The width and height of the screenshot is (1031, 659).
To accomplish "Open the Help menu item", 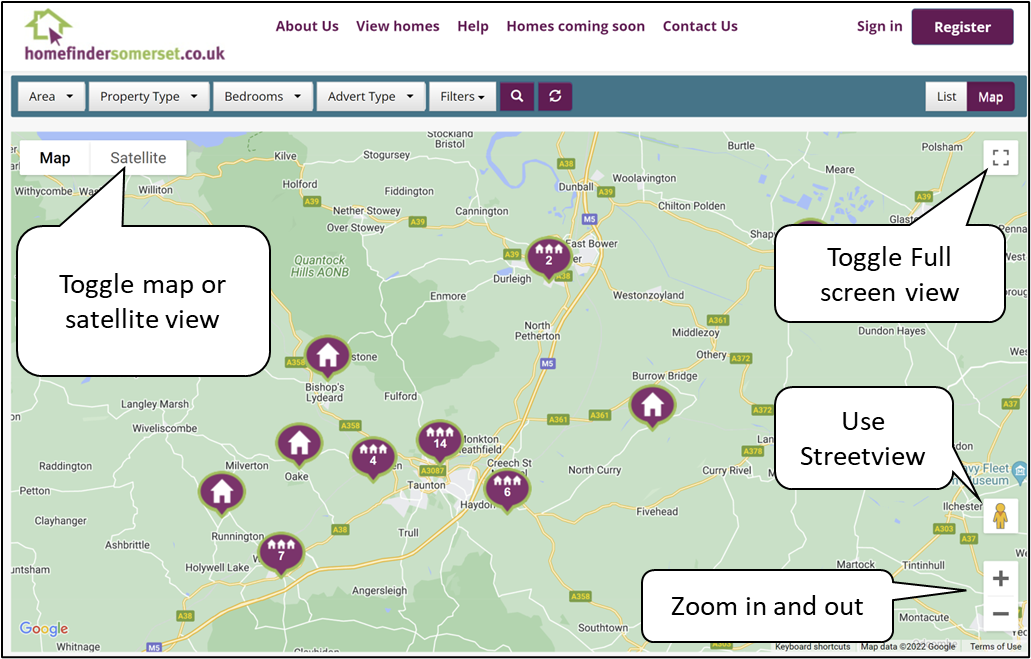I will tap(473, 26).
